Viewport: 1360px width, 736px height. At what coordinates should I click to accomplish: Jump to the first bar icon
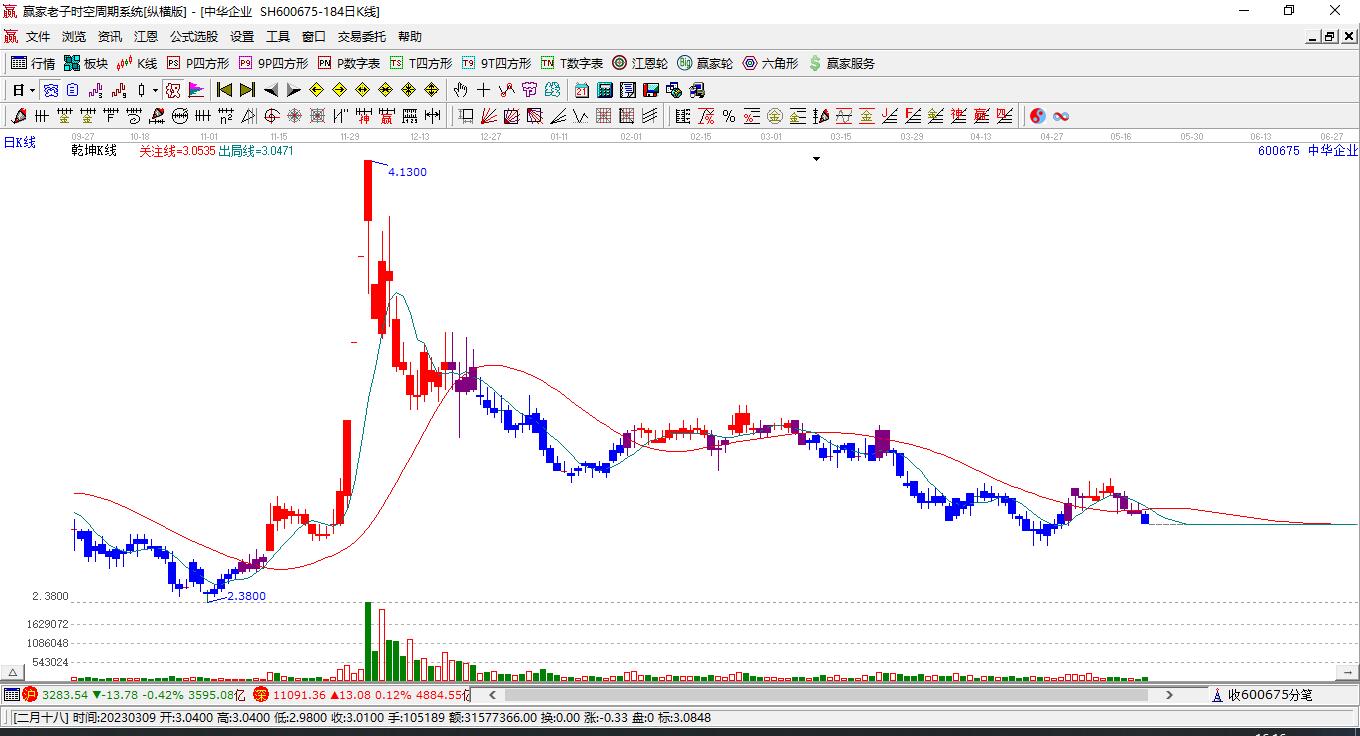click(x=225, y=90)
